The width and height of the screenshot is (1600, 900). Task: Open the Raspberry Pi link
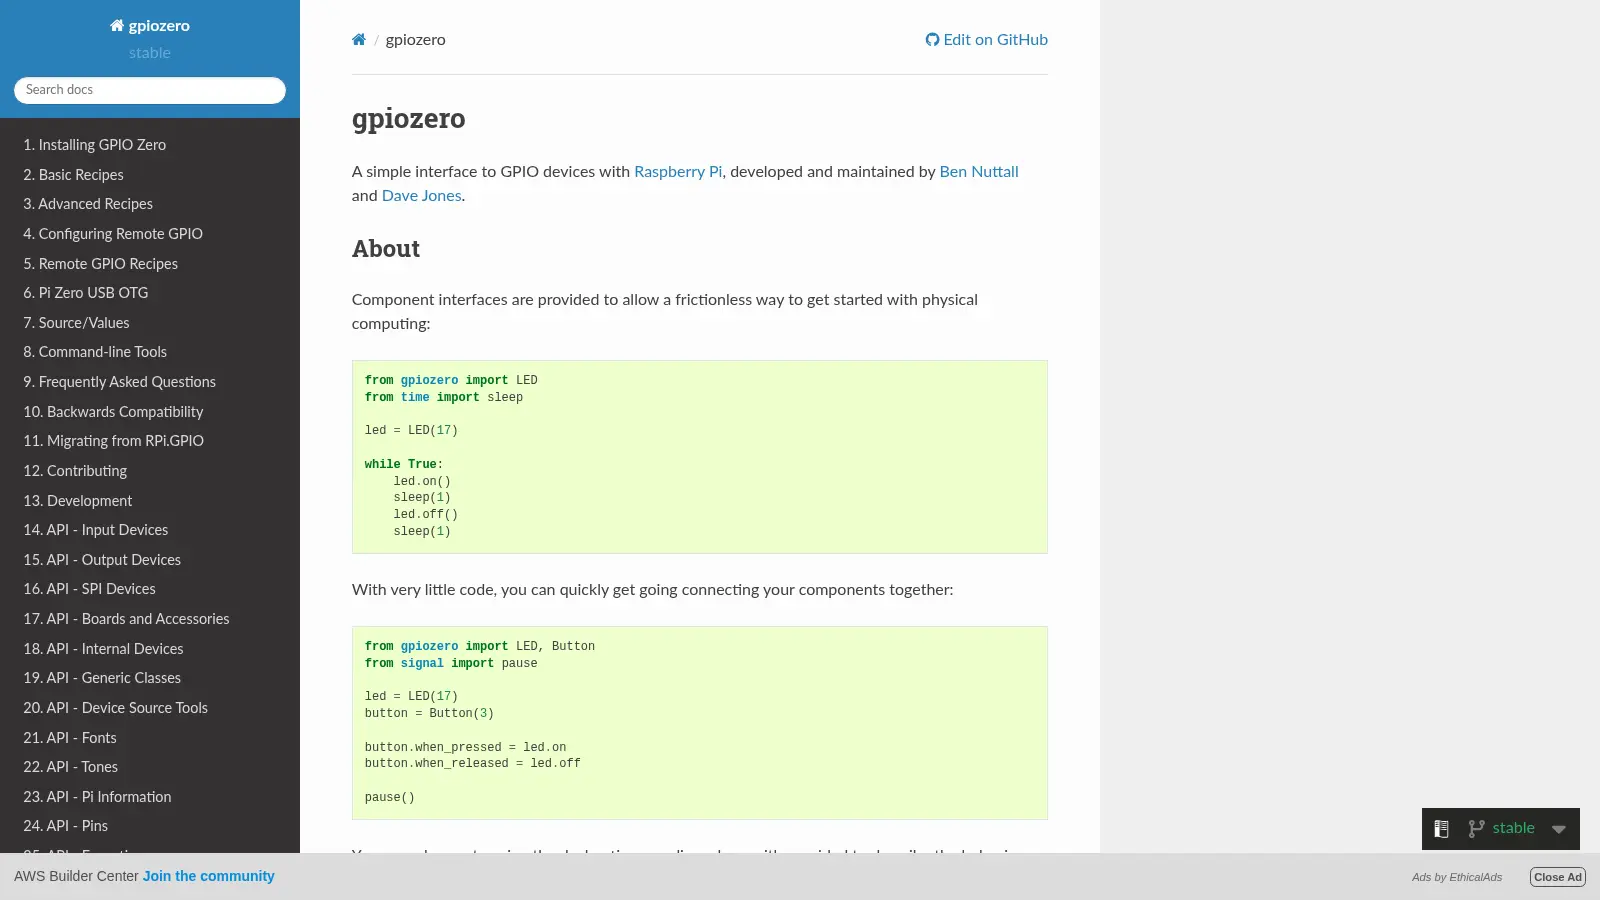678,172
